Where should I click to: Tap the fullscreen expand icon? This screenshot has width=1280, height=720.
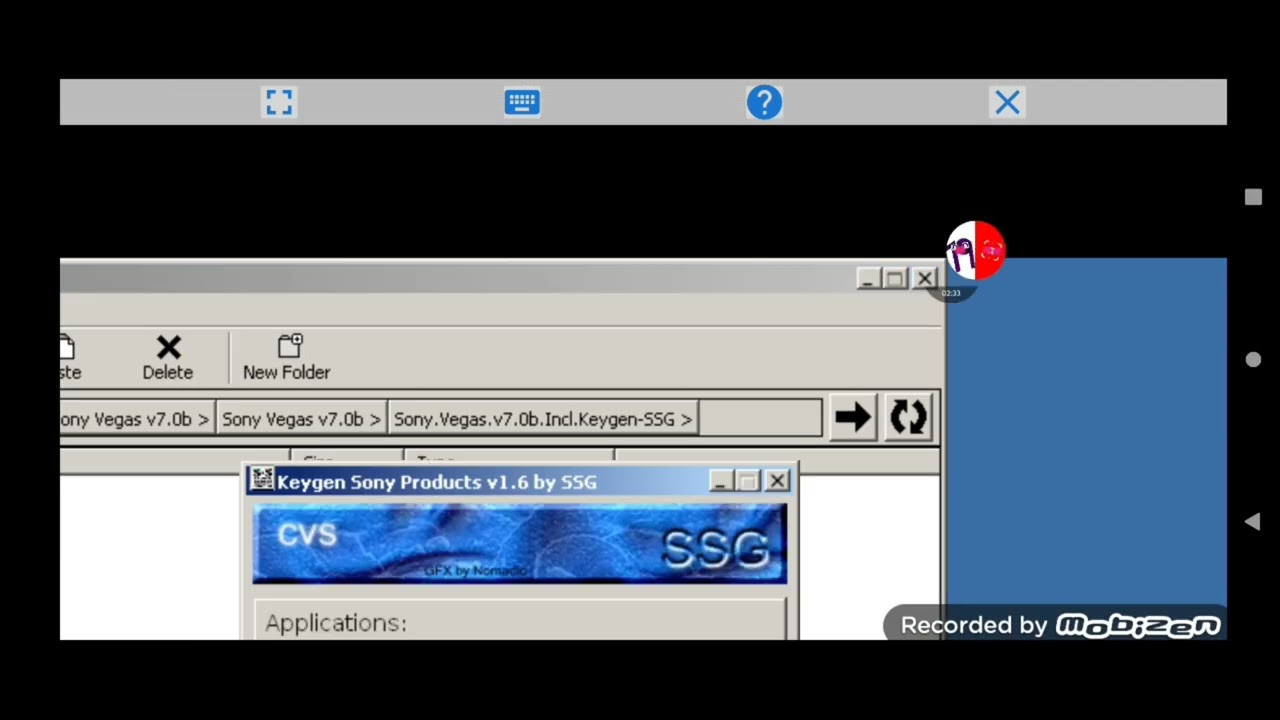pos(279,102)
